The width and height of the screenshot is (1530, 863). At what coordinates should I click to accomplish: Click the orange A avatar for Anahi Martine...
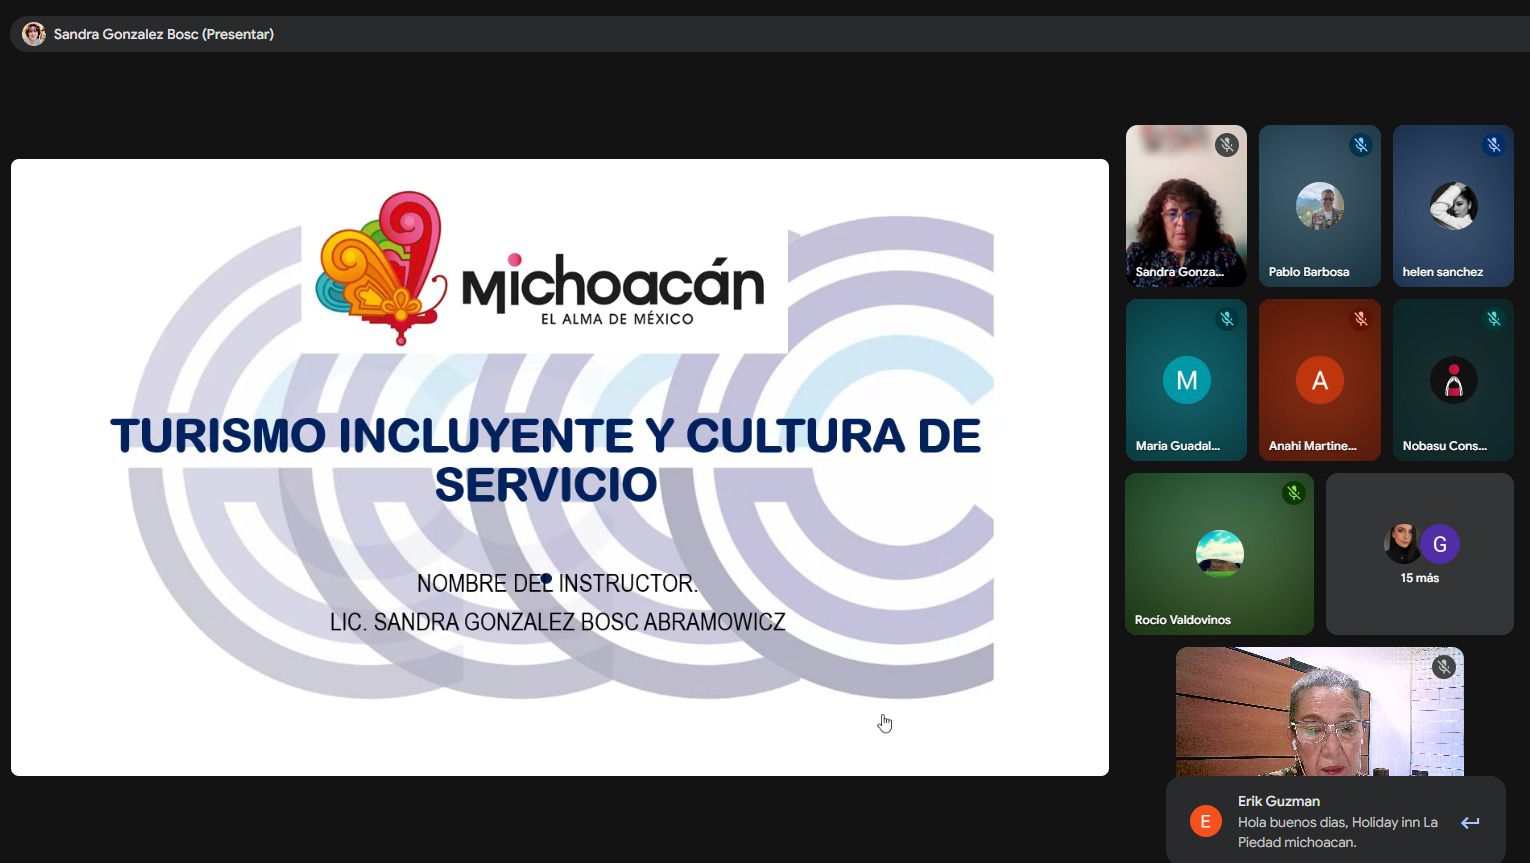pyautogui.click(x=1320, y=380)
